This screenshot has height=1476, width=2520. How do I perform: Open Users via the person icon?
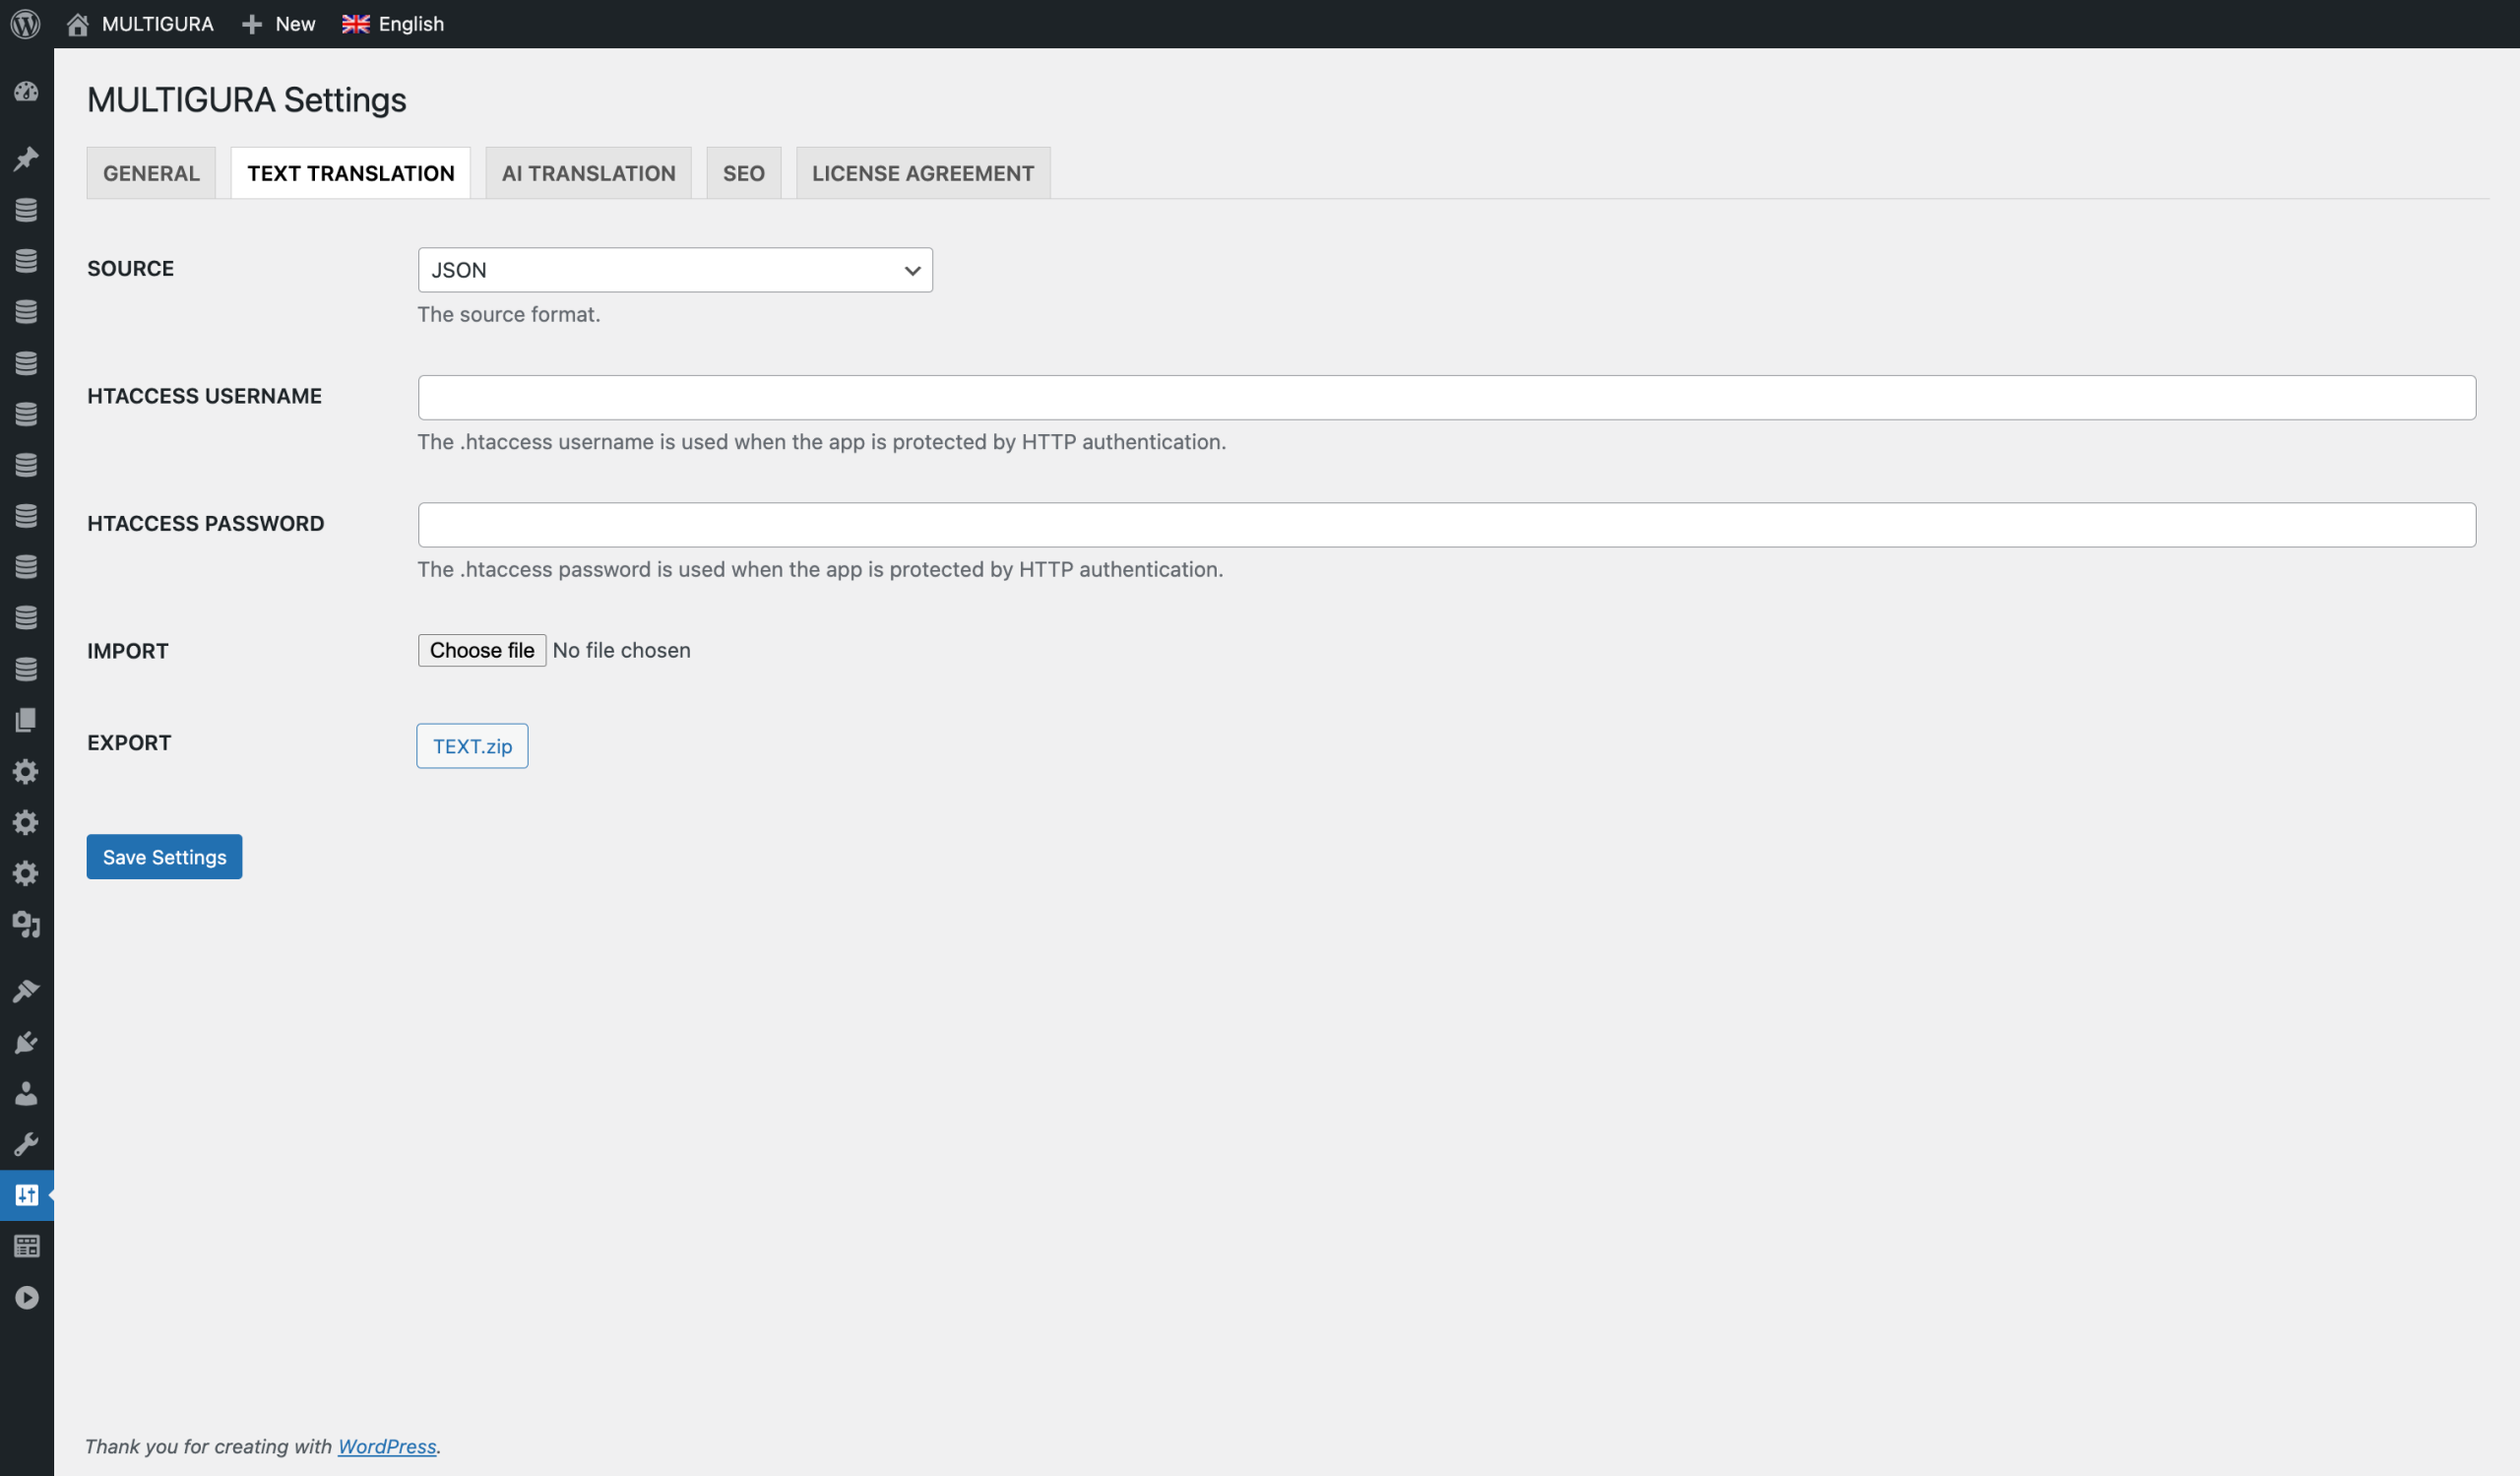[x=26, y=1093]
